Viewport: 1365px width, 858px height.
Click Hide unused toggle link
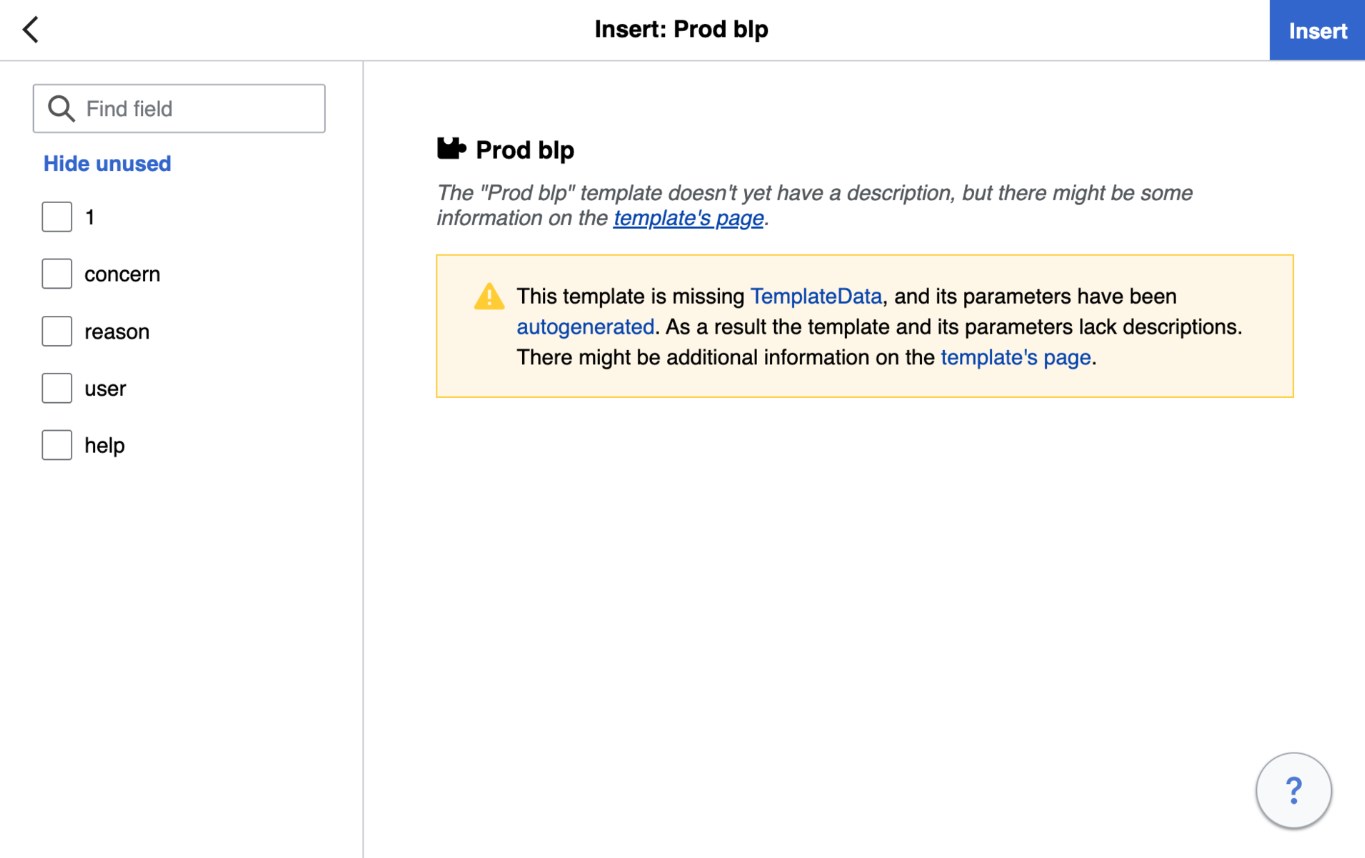107,164
